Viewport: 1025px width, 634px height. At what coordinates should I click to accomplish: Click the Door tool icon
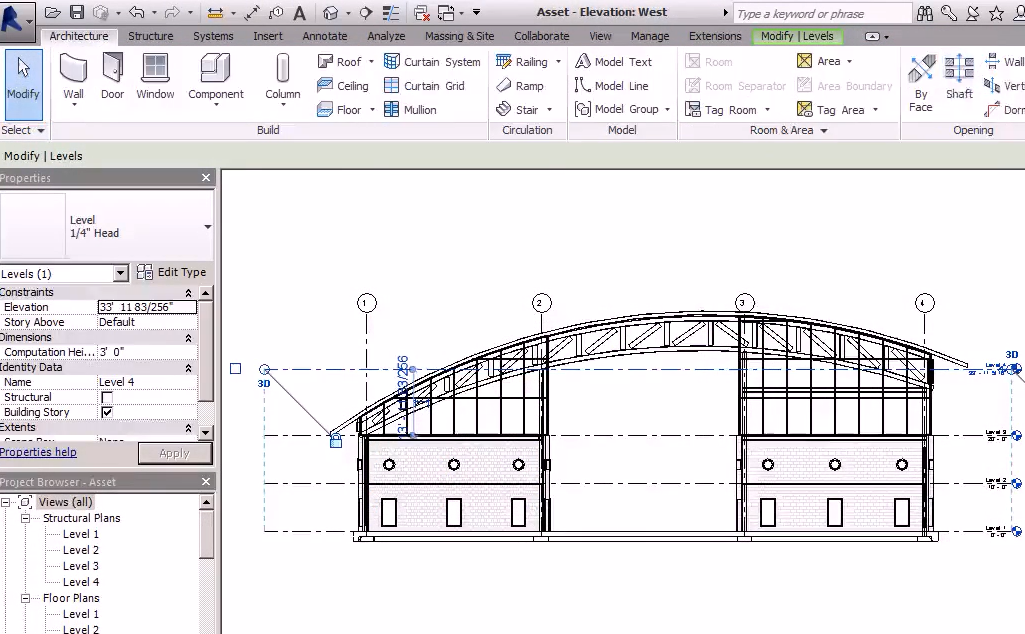coord(112,70)
